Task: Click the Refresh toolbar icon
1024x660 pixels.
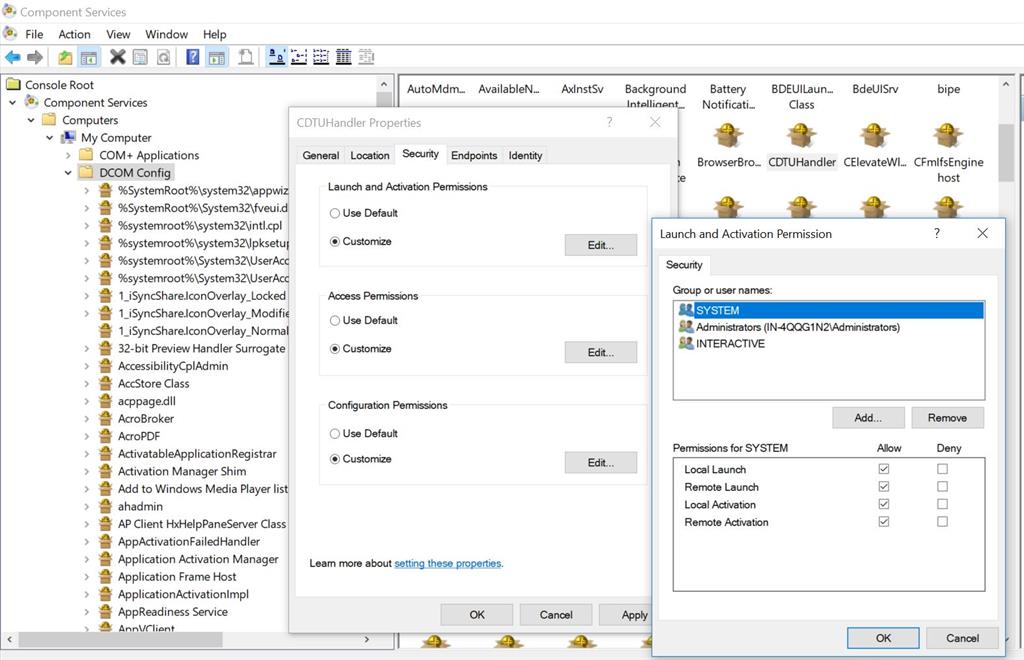Action: coord(163,57)
